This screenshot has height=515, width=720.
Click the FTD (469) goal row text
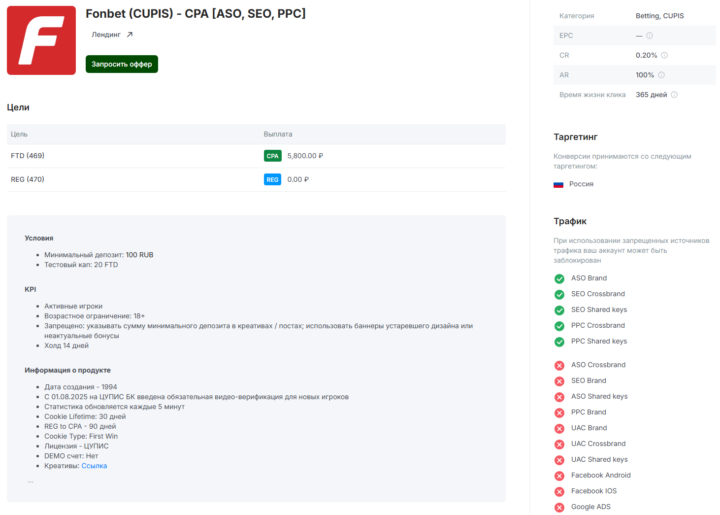(x=28, y=156)
